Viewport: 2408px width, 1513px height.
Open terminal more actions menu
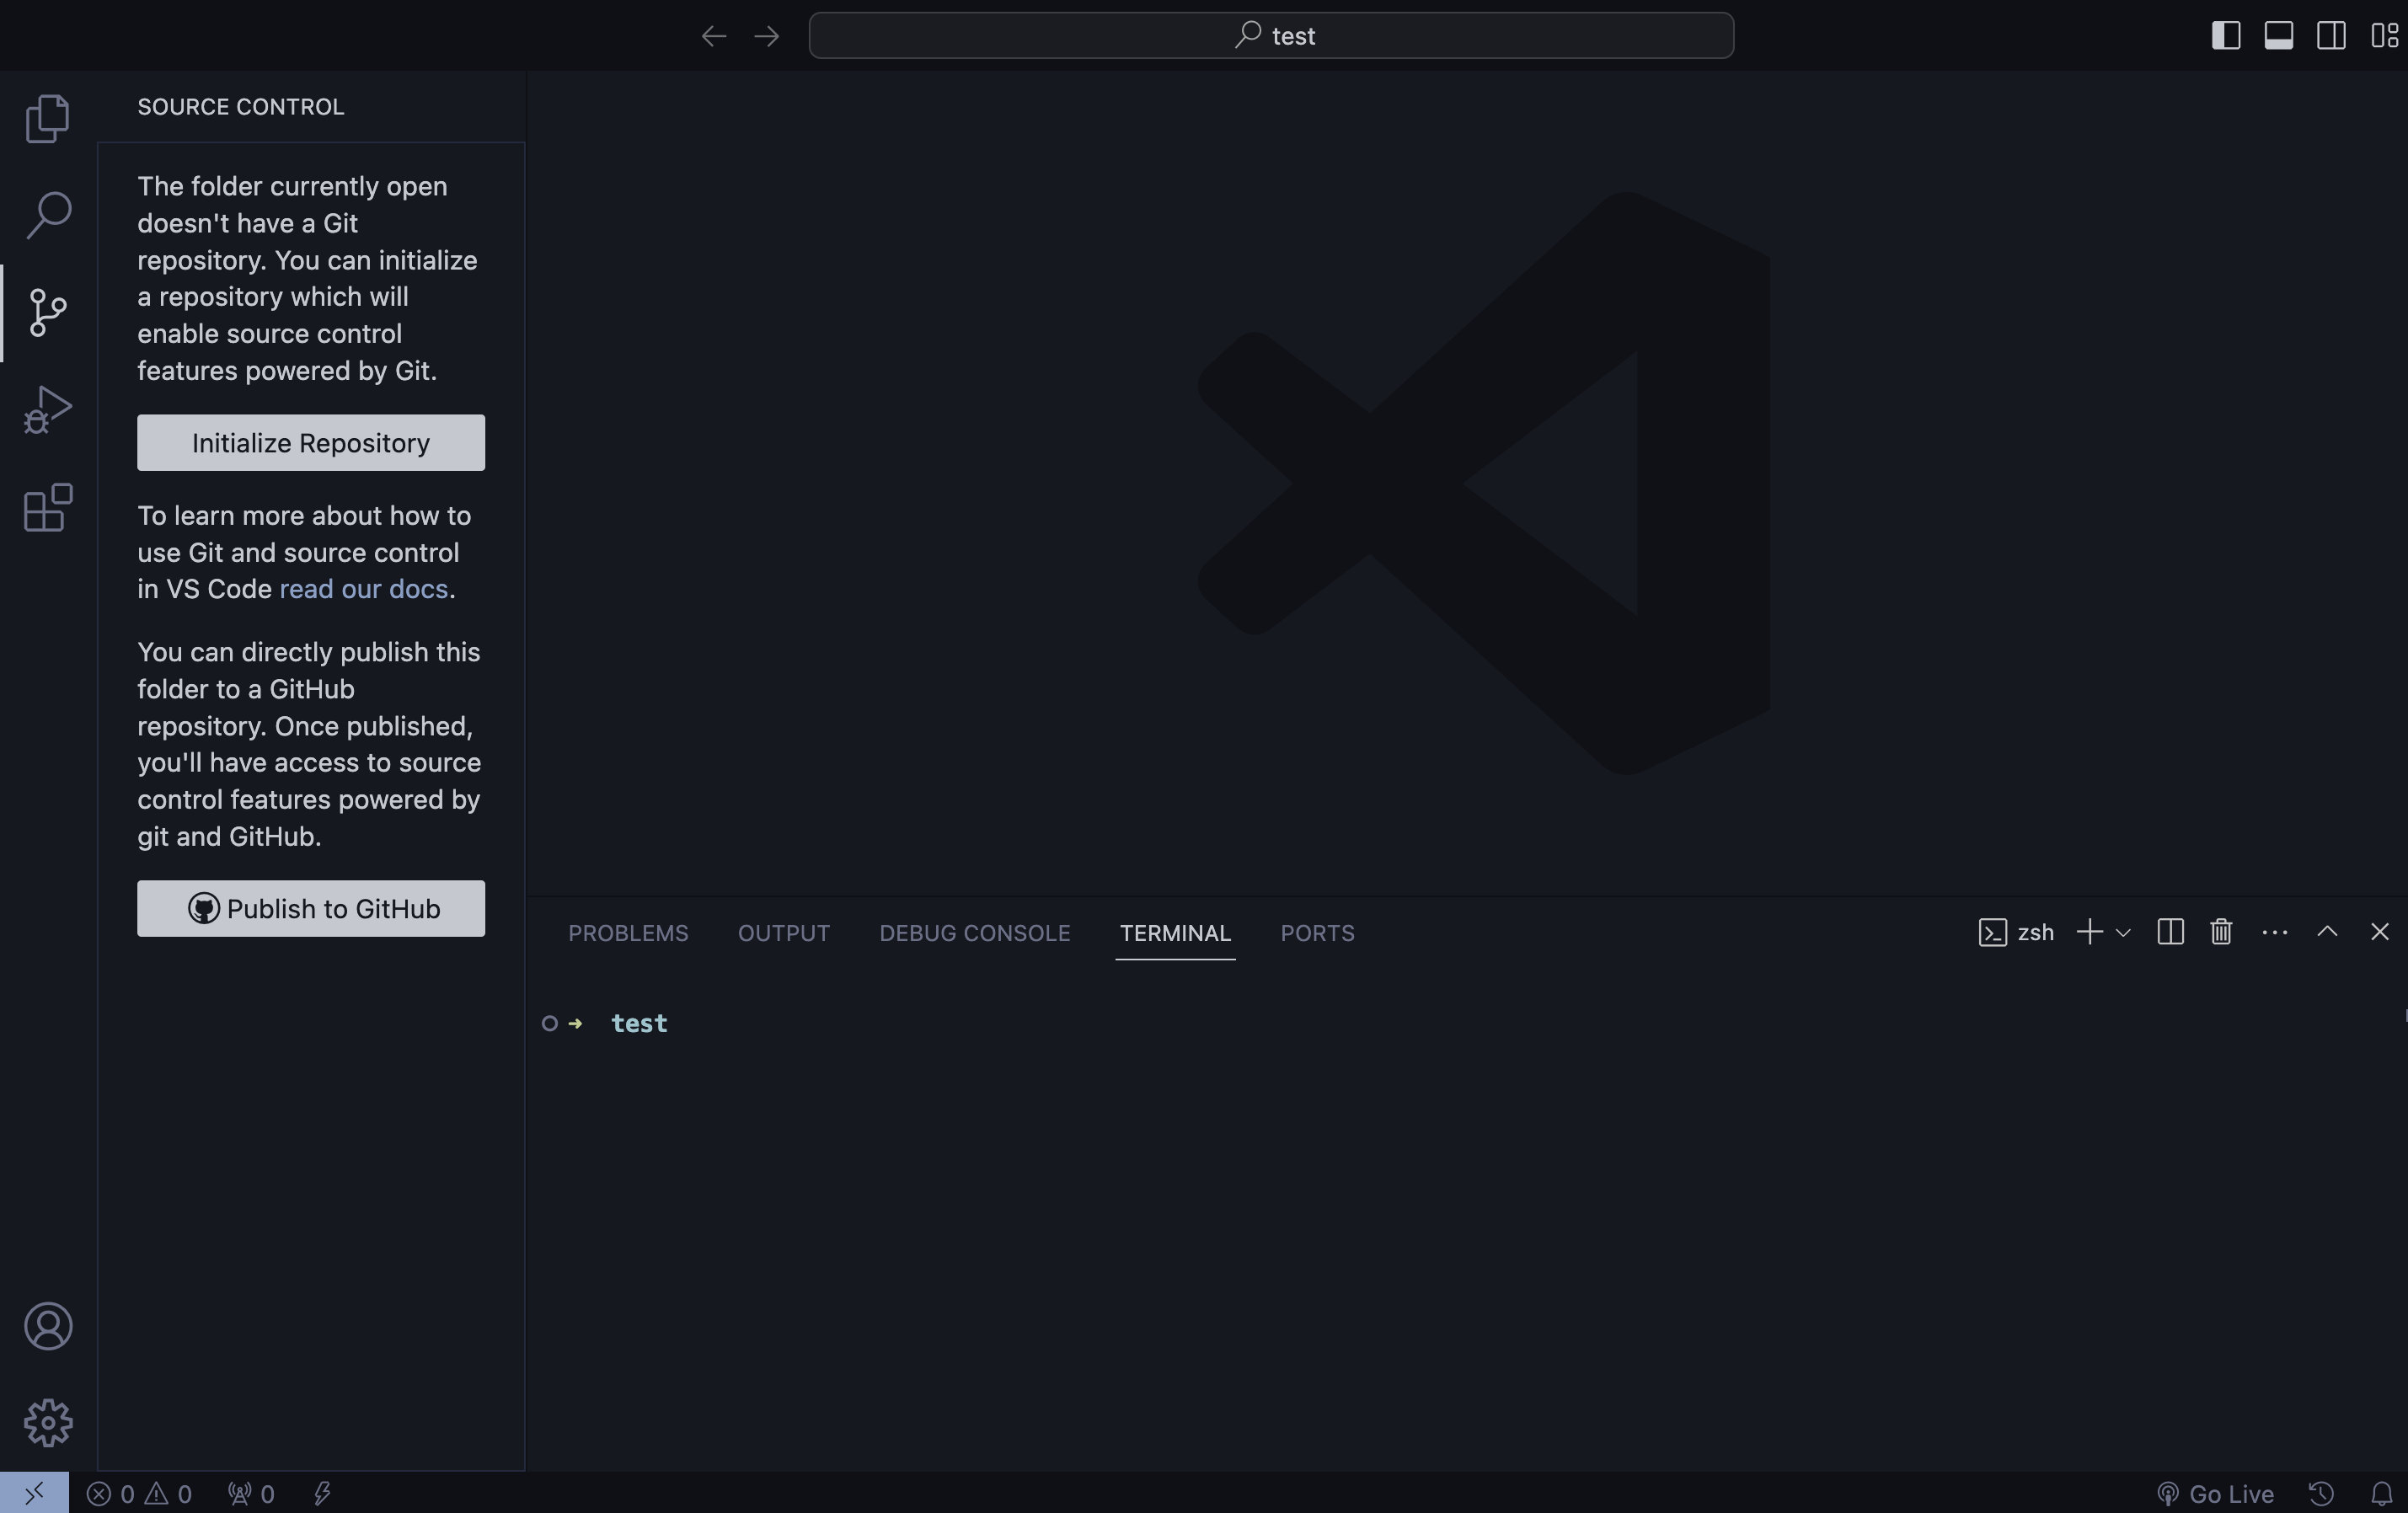click(x=2274, y=931)
